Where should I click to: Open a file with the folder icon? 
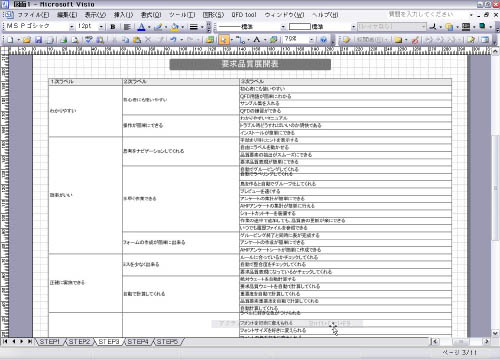point(27,40)
